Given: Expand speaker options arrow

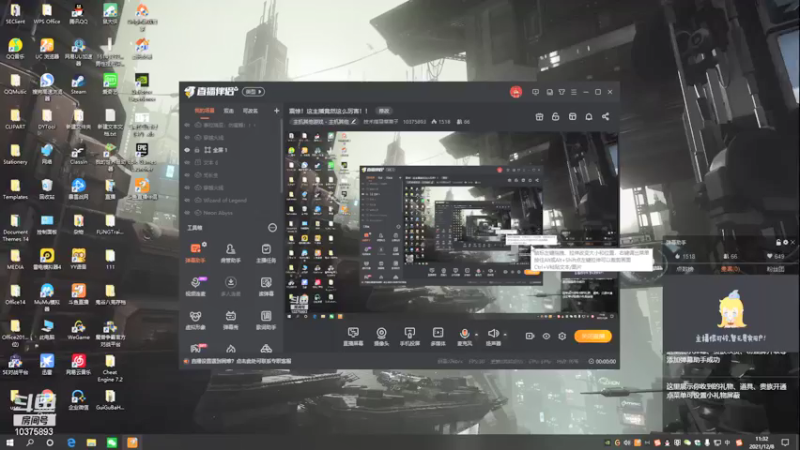Looking at the screenshot, I should tap(505, 335).
